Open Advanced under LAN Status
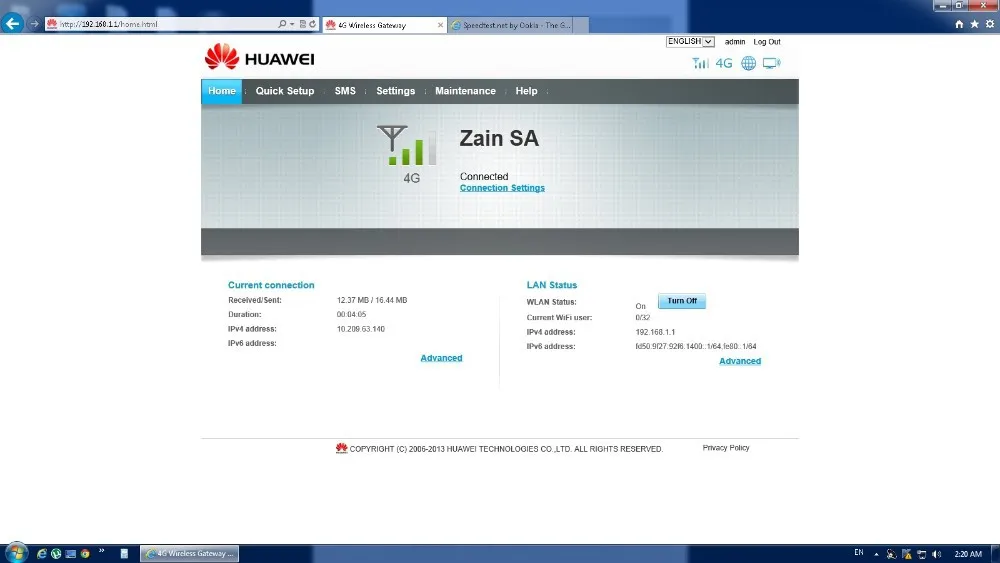 [740, 361]
